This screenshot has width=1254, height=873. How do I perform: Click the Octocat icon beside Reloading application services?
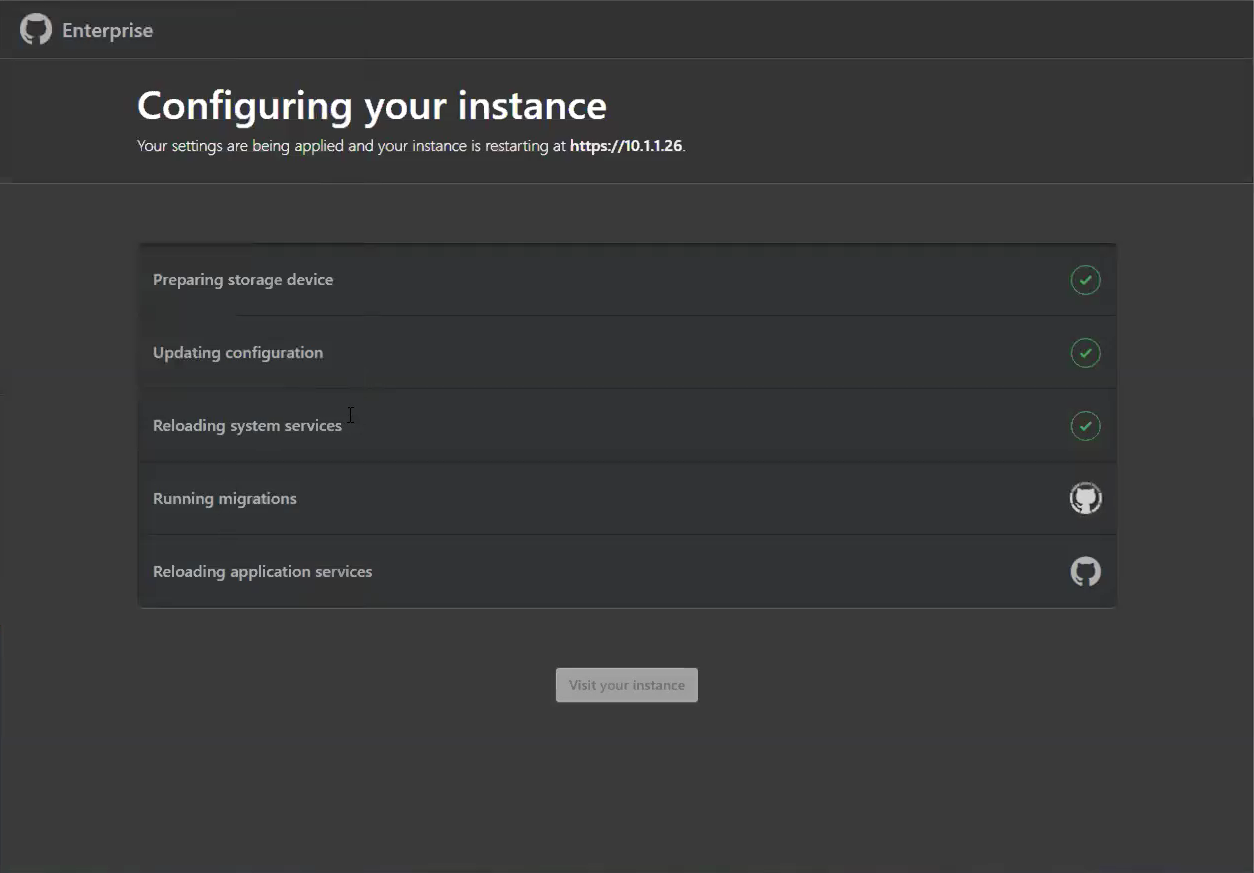1085,570
